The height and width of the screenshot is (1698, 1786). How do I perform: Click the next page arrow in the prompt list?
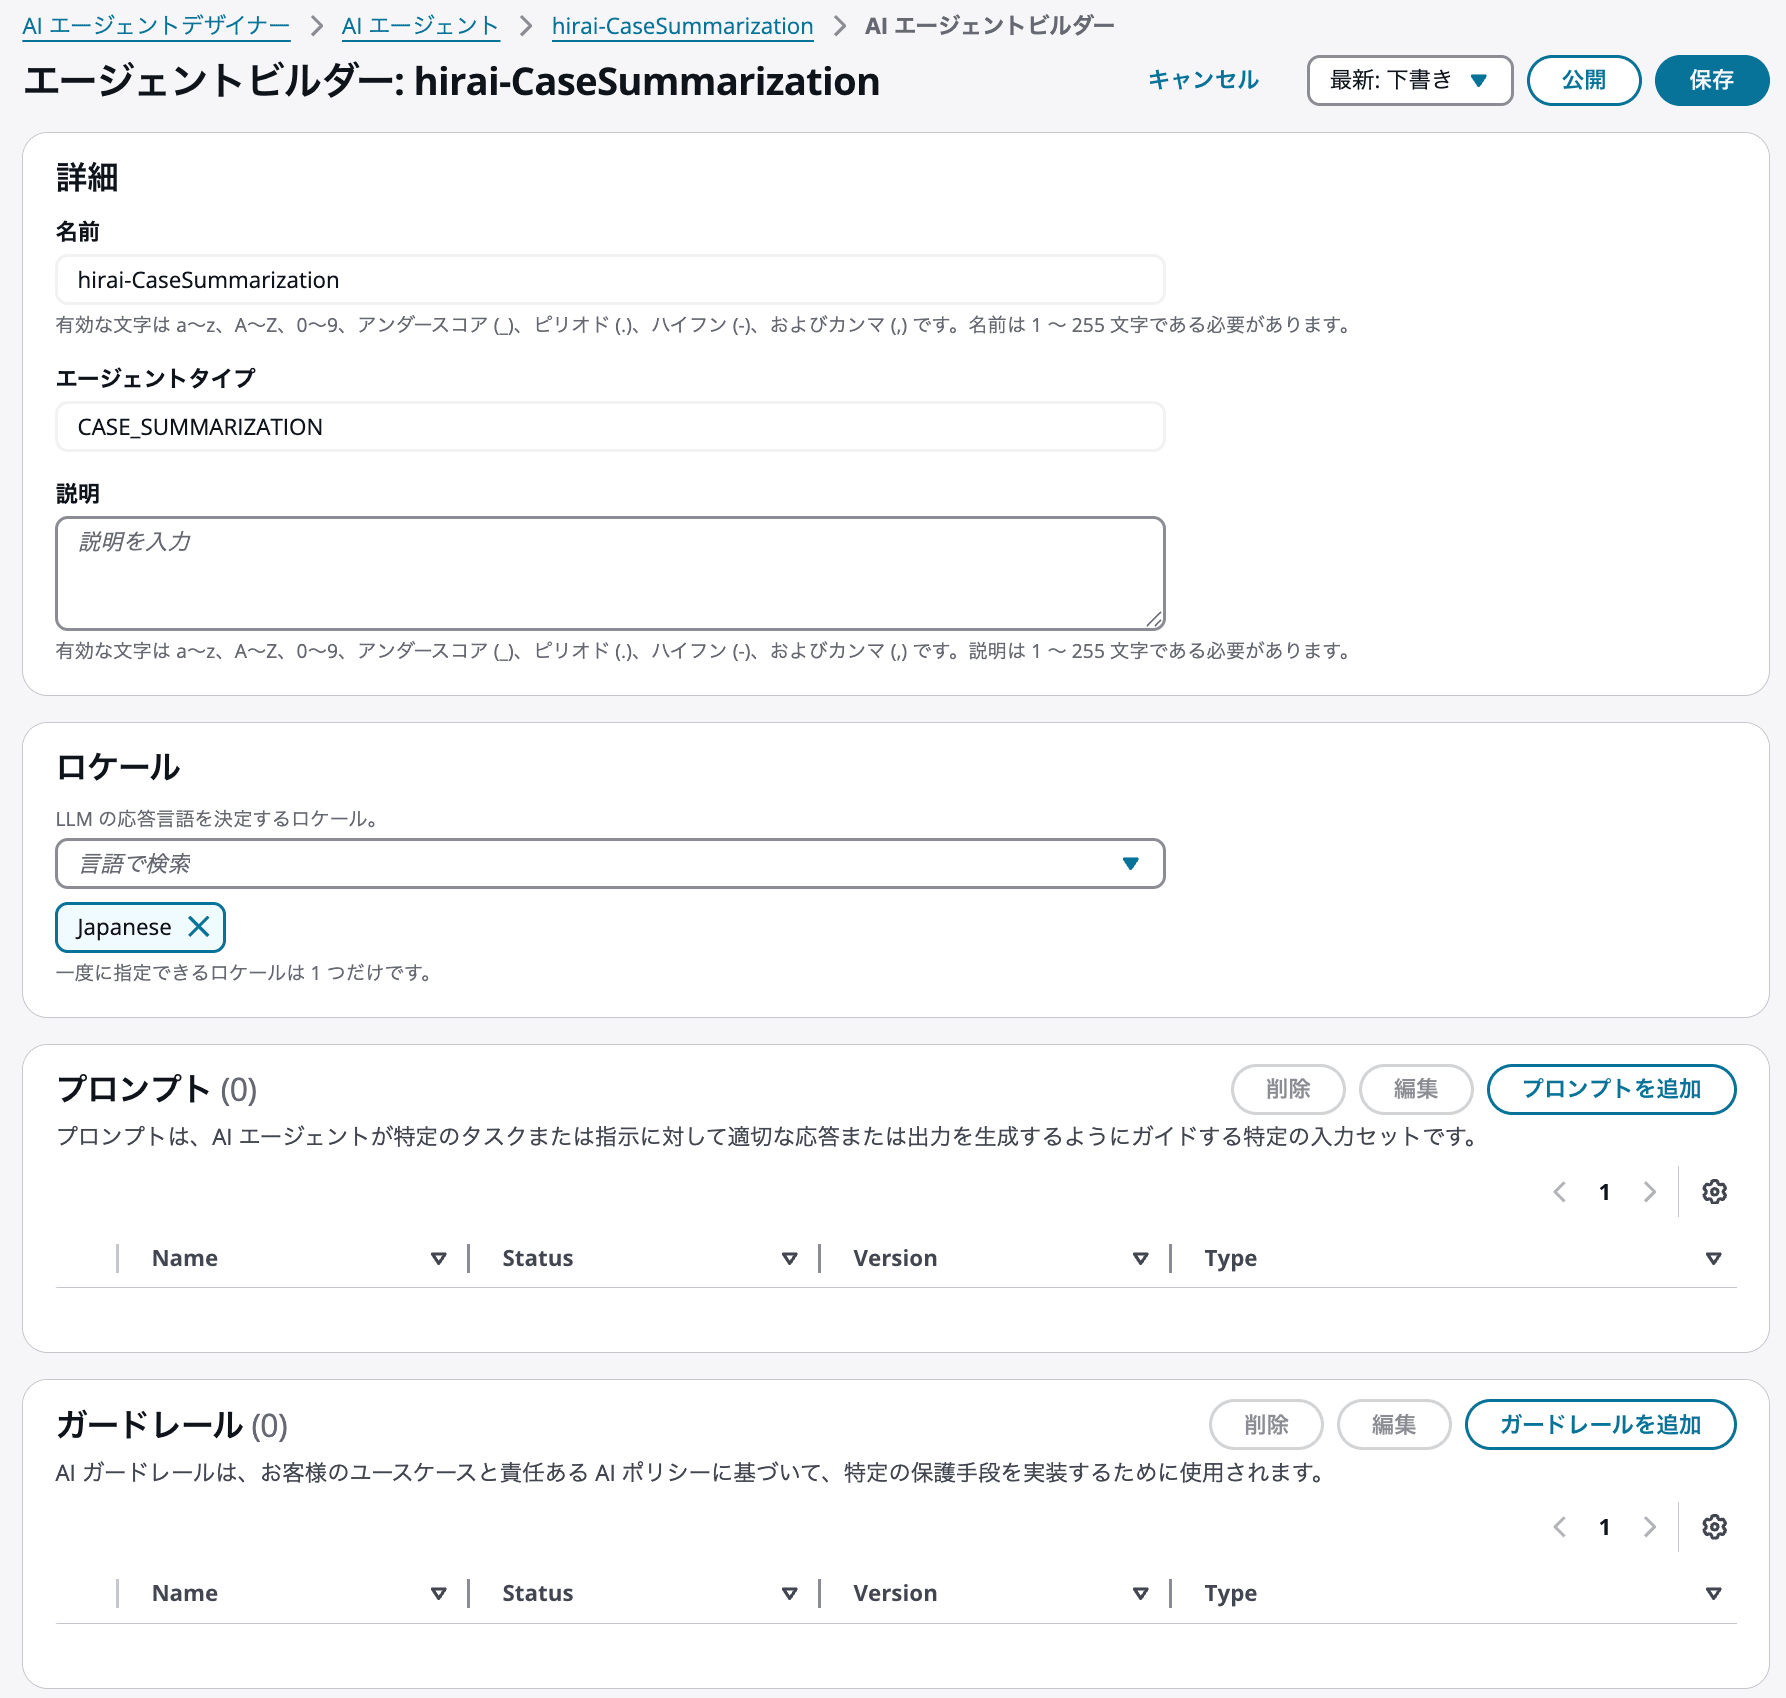coord(1650,1191)
